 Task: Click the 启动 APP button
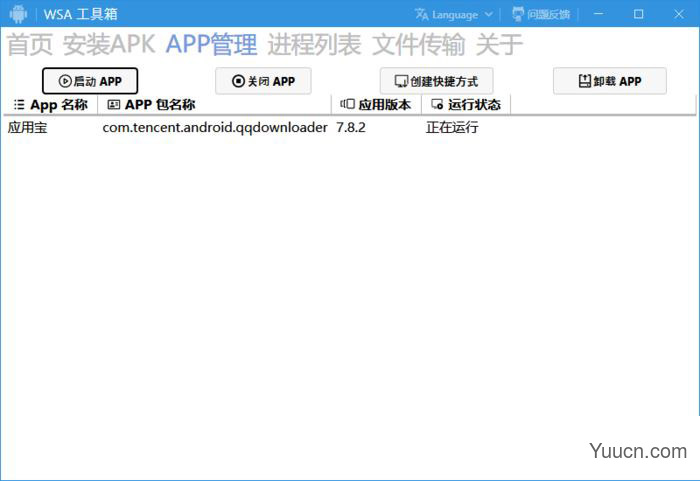90,81
